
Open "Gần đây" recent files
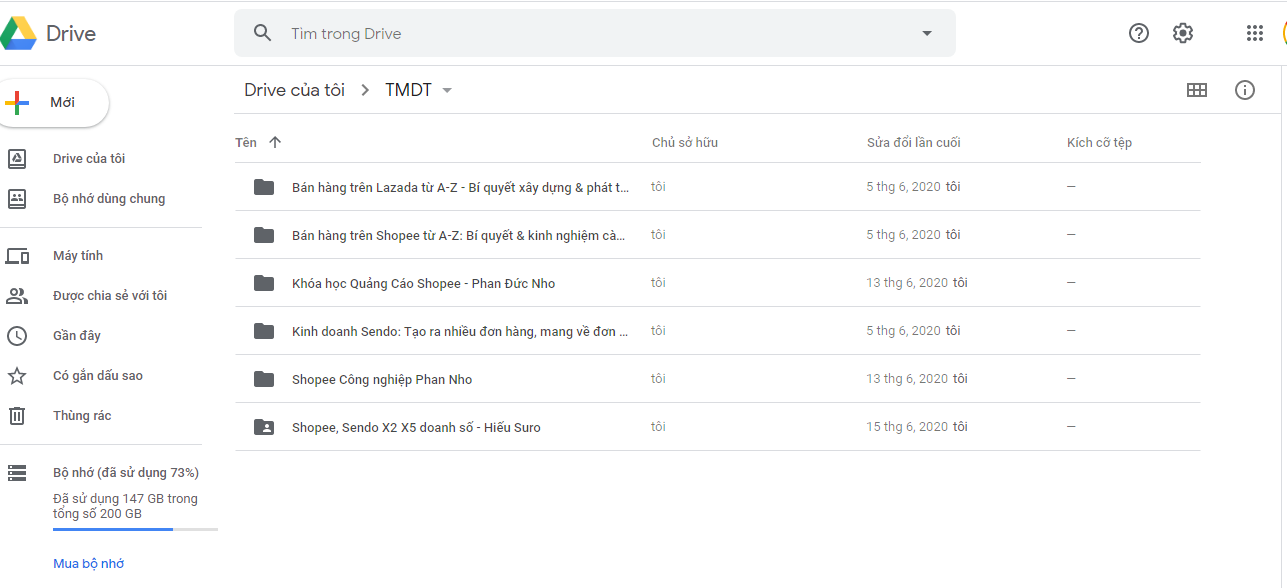pyautogui.click(x=77, y=336)
